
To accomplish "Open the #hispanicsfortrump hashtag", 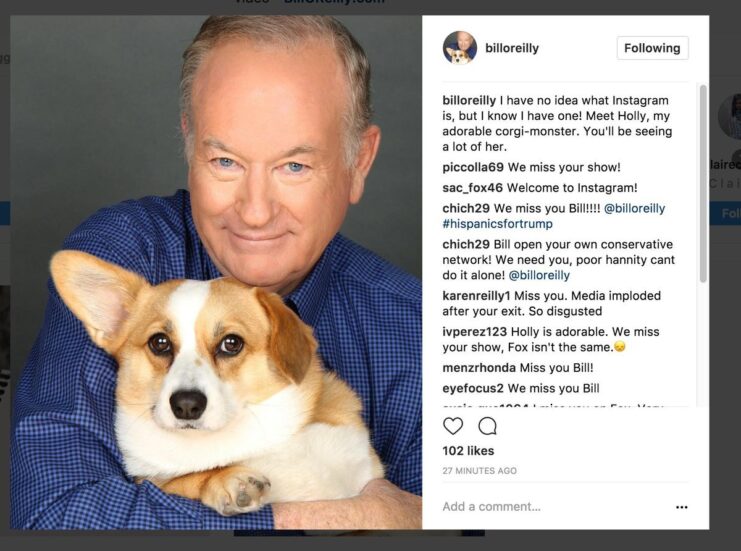I will 497,224.
